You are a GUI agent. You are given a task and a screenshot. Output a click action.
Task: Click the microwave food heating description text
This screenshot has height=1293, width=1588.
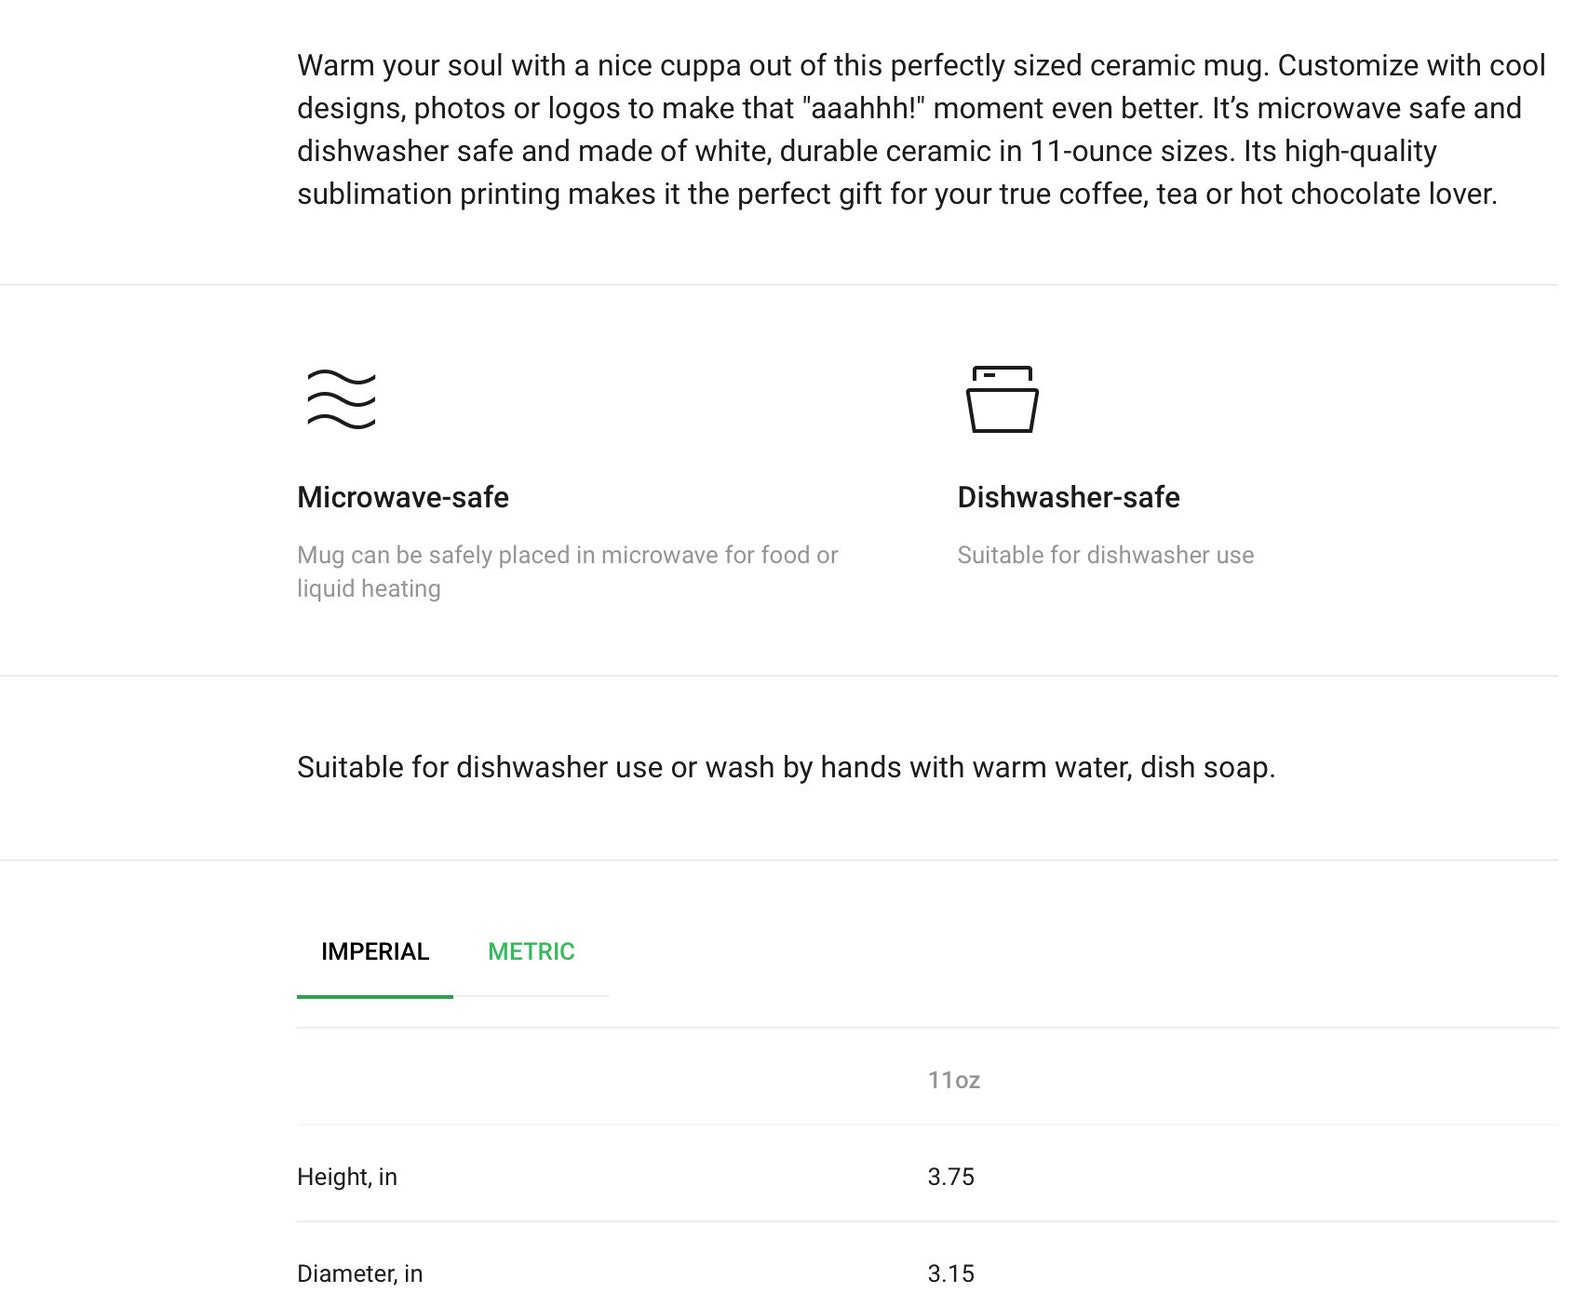[x=567, y=571]
